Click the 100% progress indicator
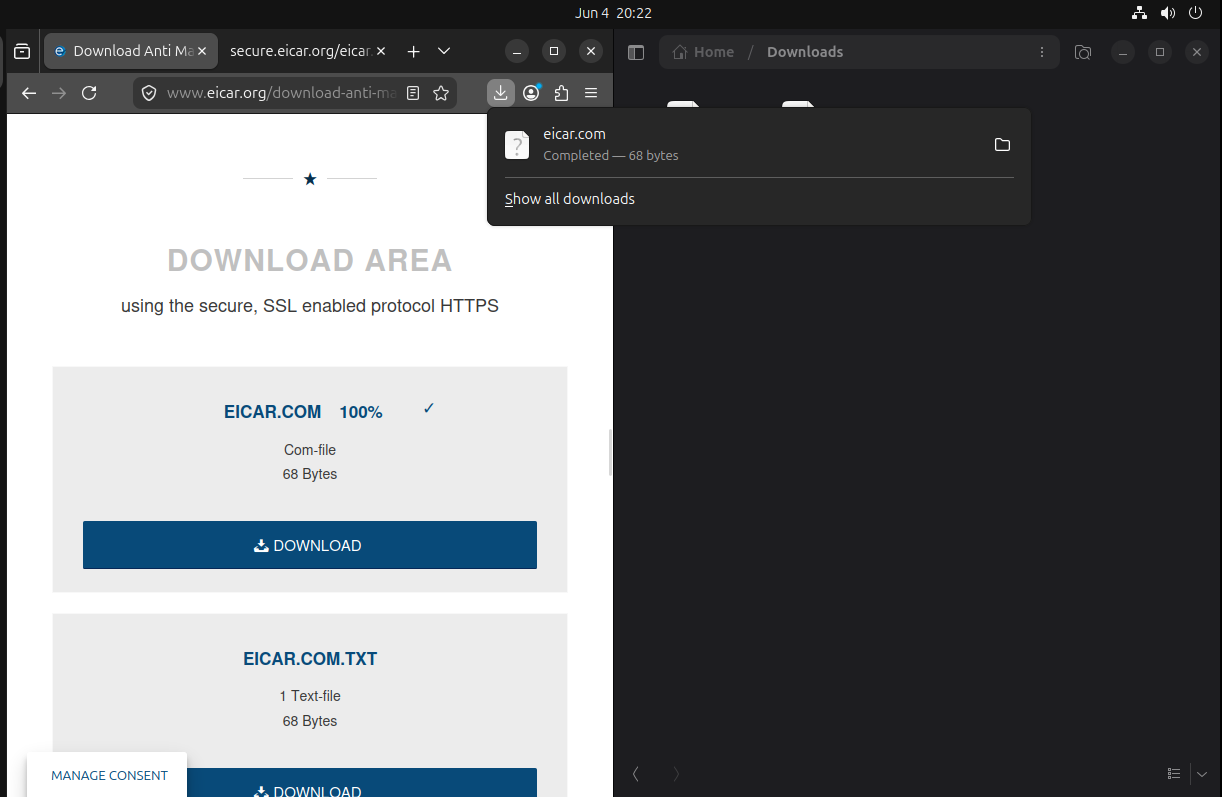The width and height of the screenshot is (1222, 797). [x=361, y=412]
